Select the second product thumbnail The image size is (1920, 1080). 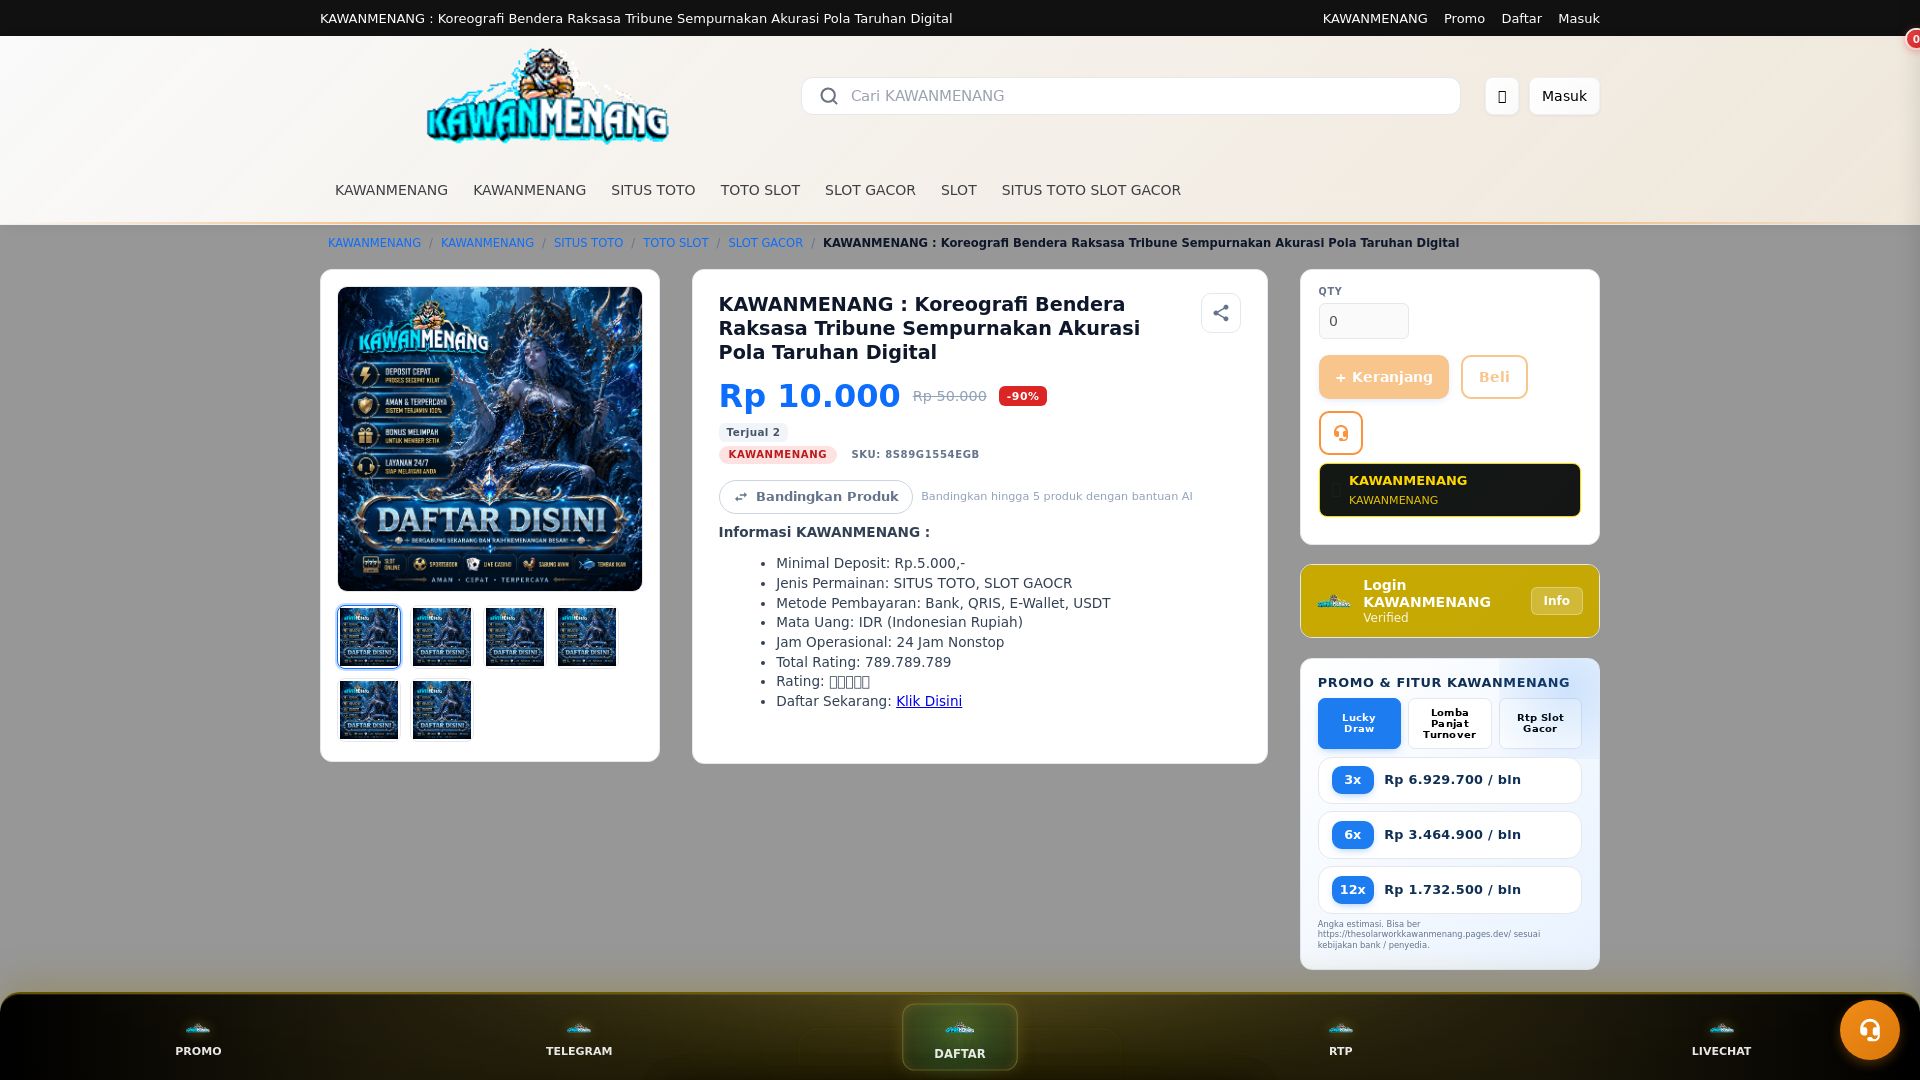[441, 637]
